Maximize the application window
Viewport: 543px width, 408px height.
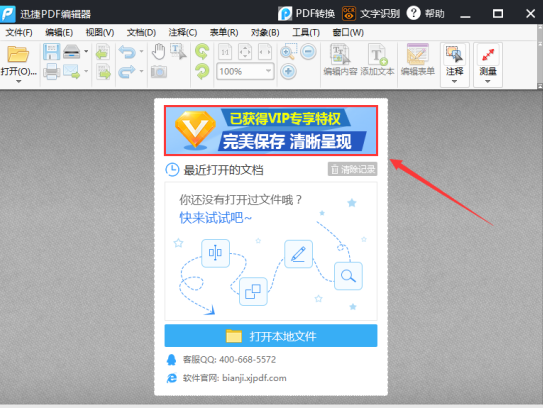click(498, 14)
